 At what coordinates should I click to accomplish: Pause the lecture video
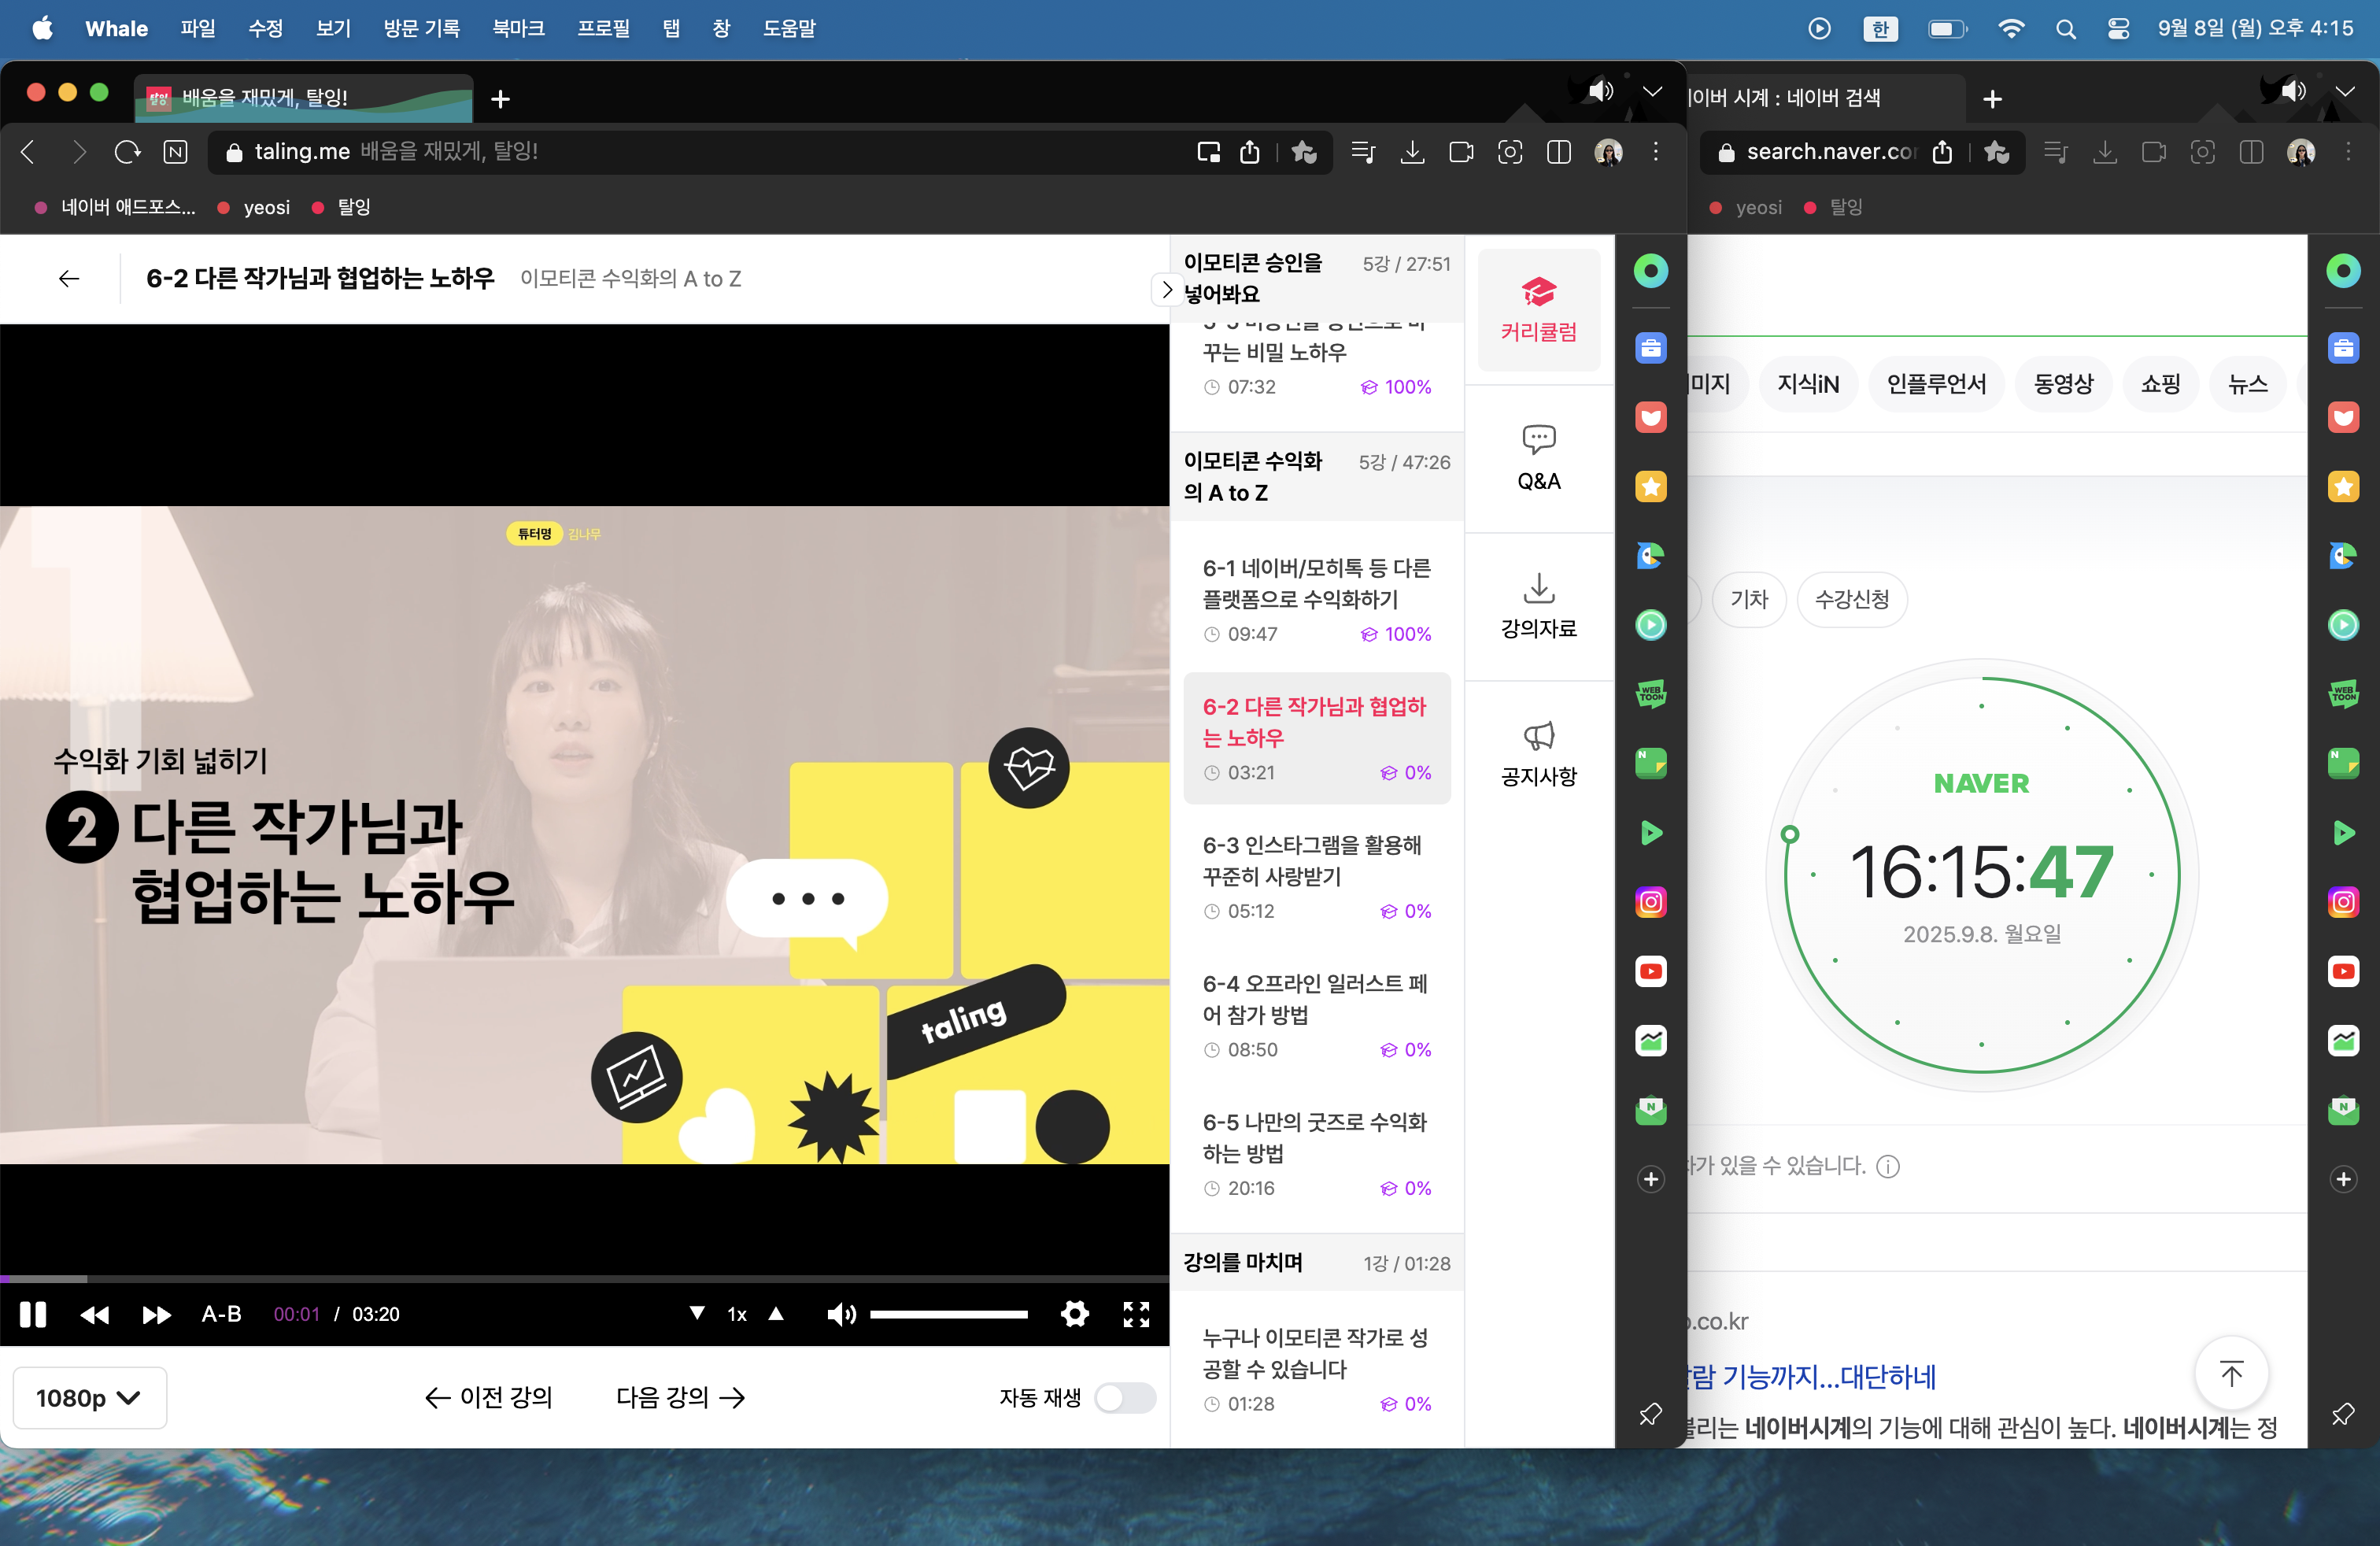33,1314
